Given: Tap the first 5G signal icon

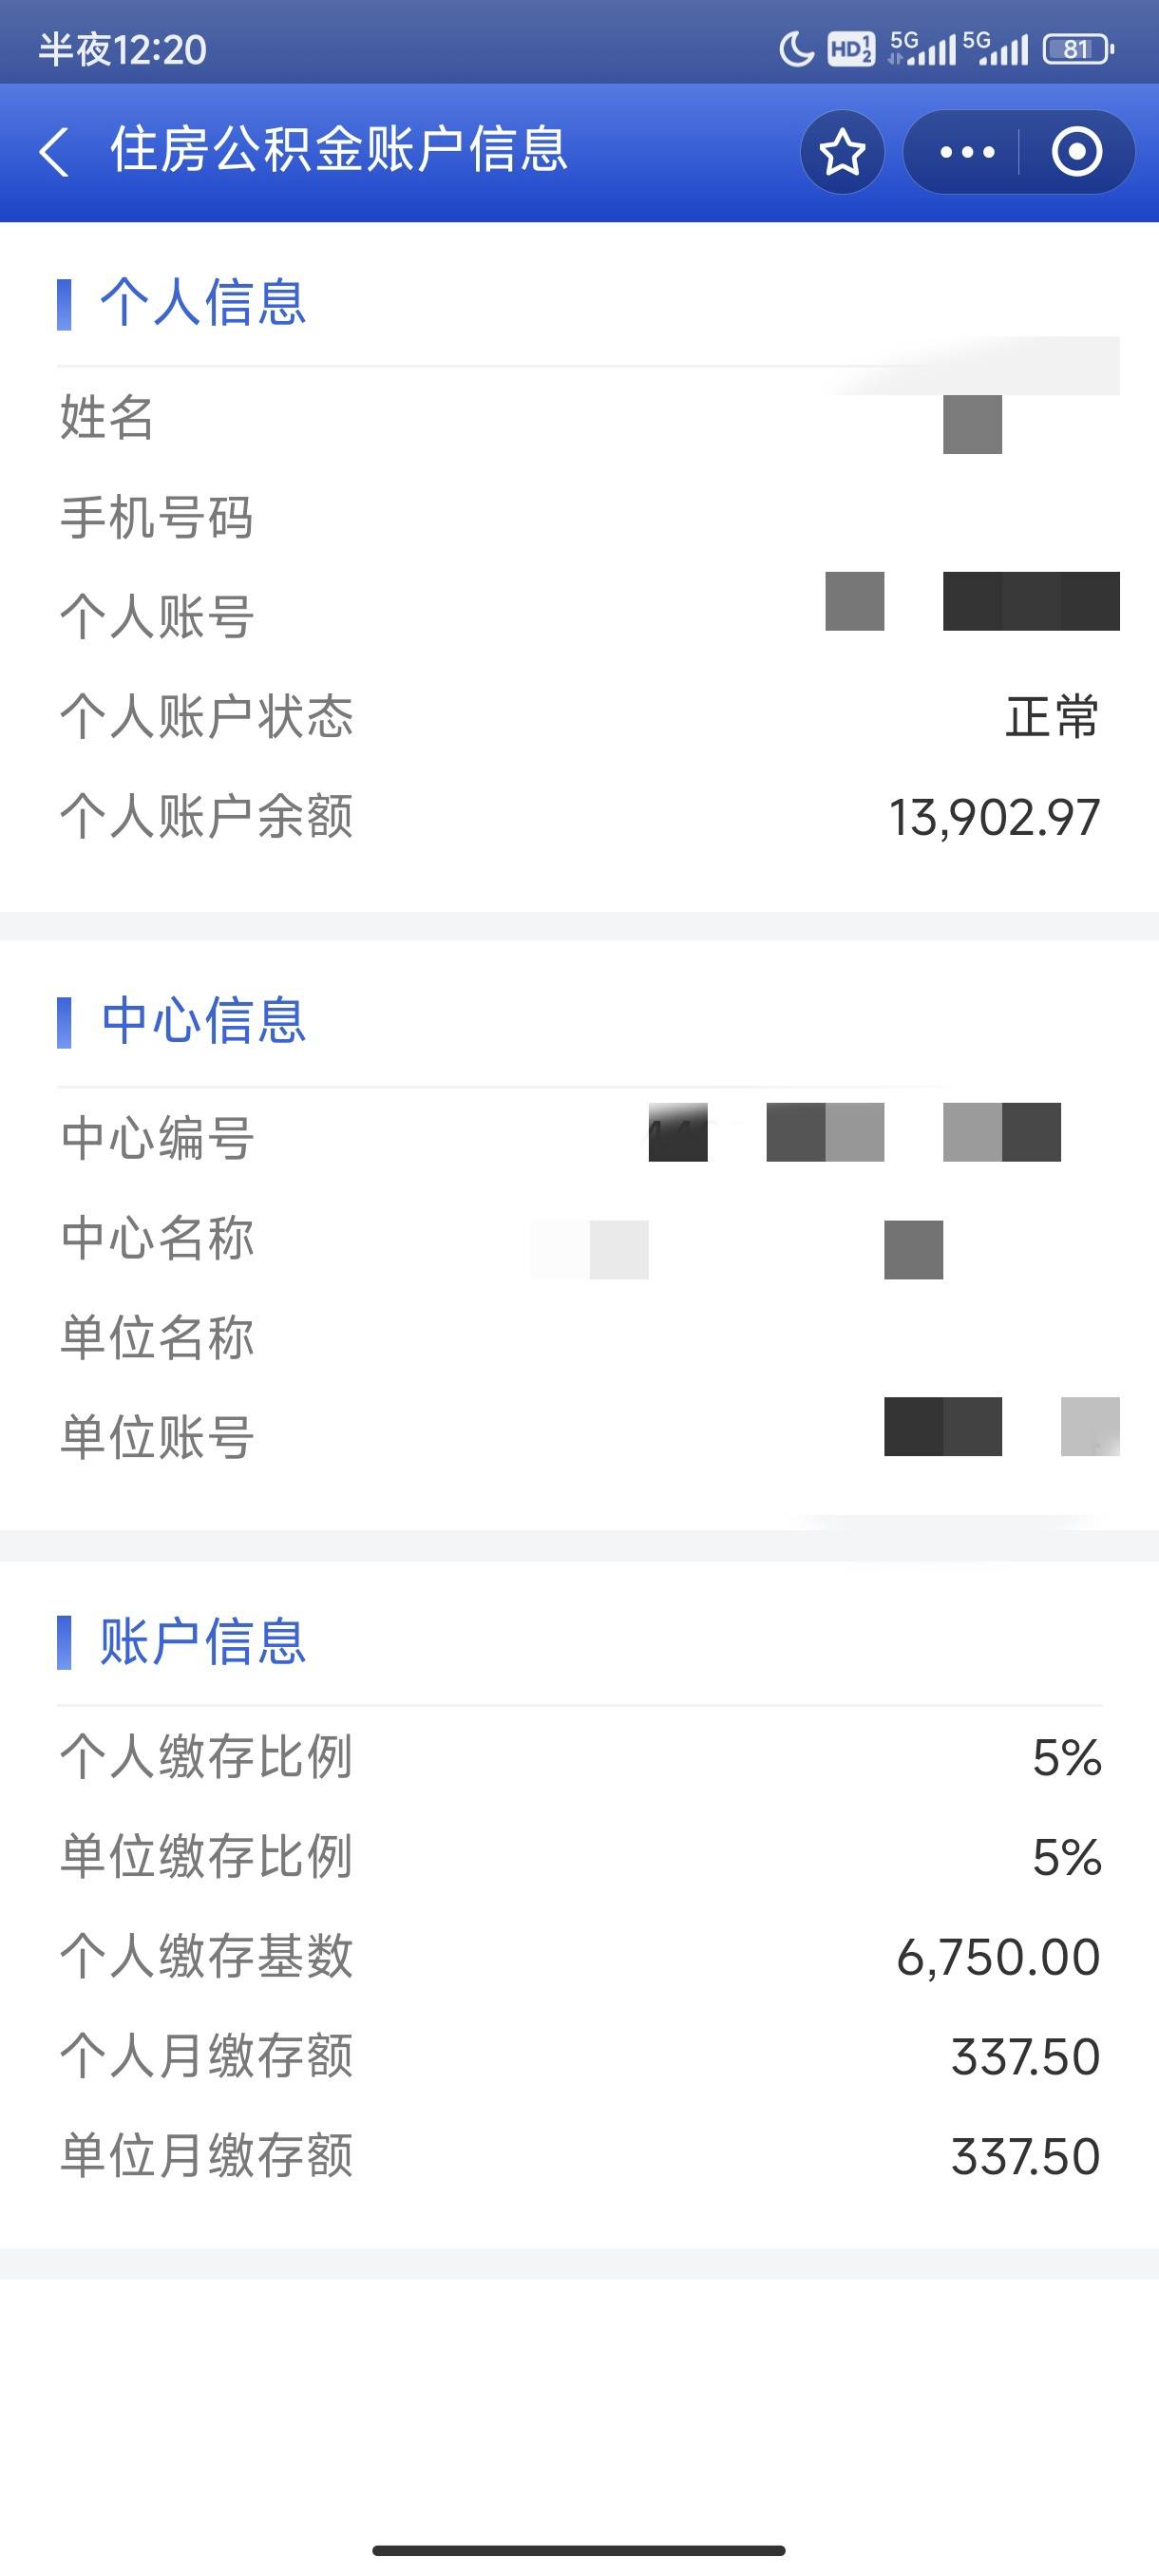Looking at the screenshot, I should [x=921, y=49].
